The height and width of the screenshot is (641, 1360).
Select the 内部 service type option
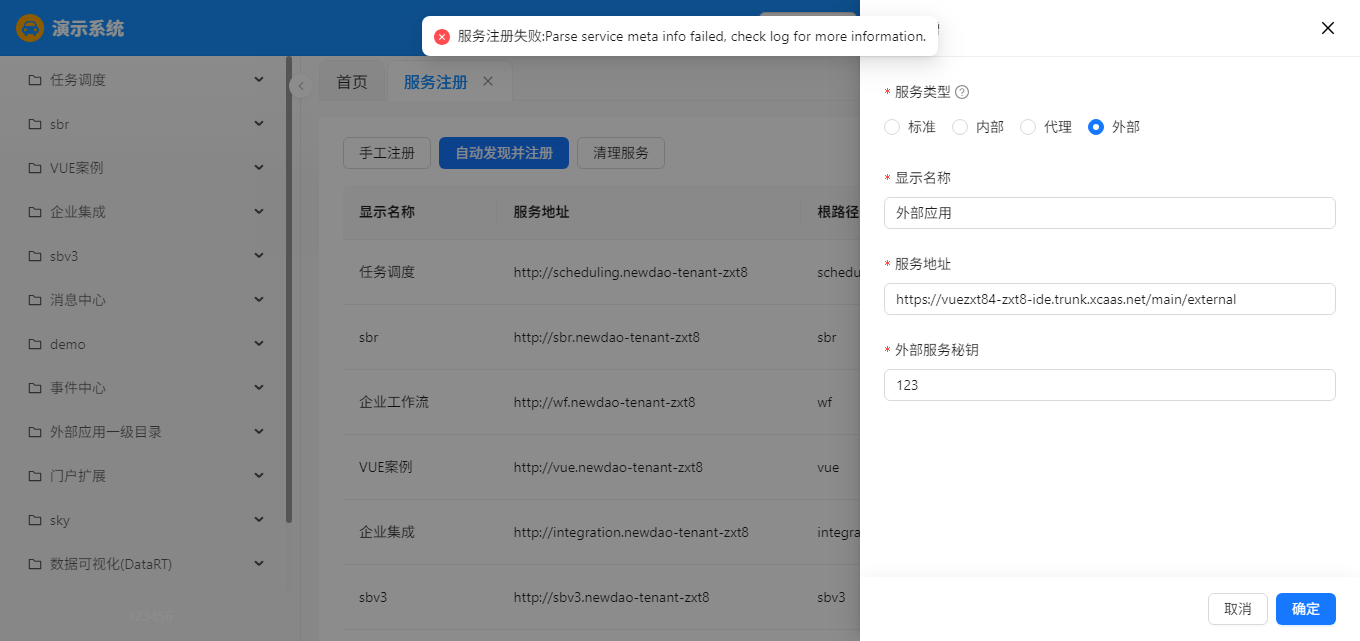(x=960, y=127)
